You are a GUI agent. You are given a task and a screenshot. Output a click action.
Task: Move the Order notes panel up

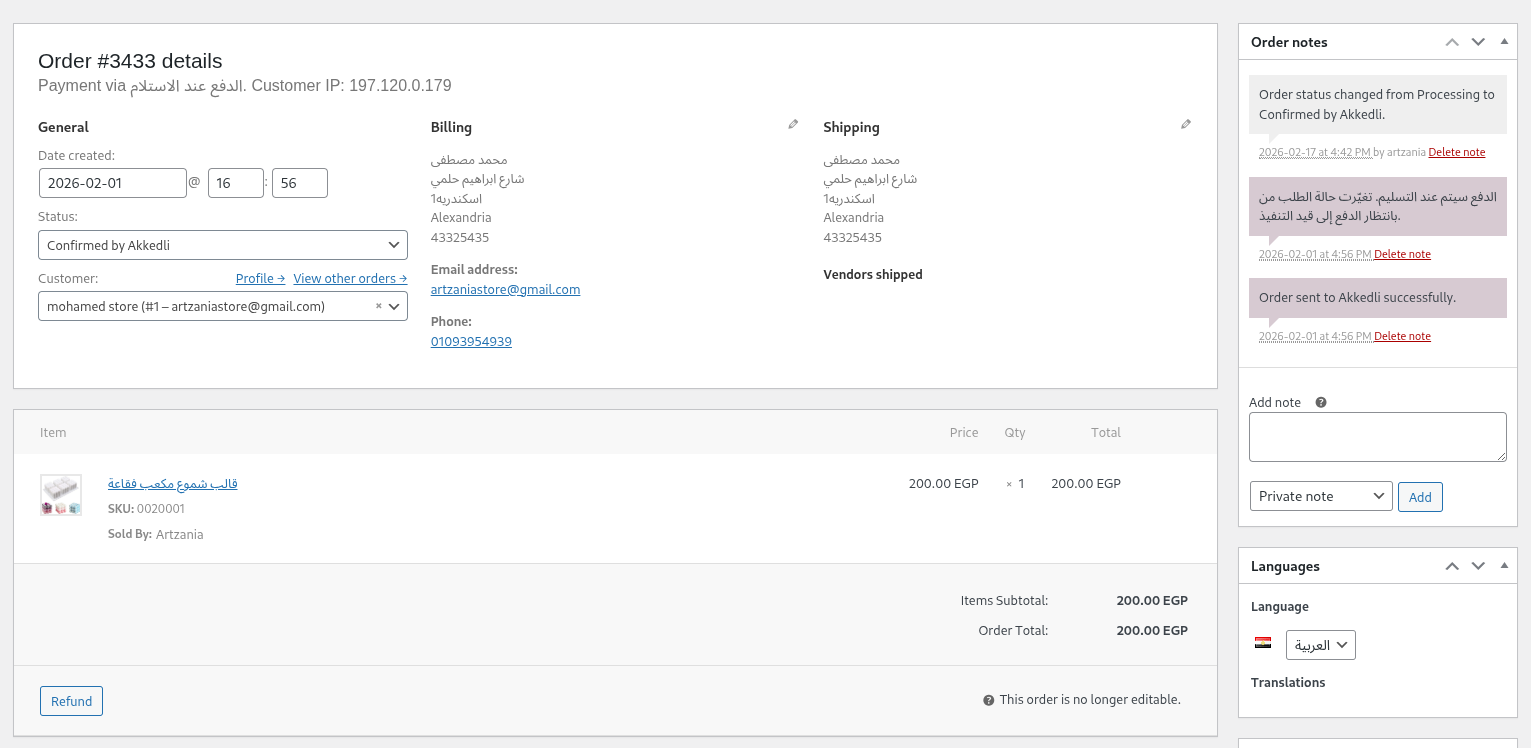click(1452, 41)
